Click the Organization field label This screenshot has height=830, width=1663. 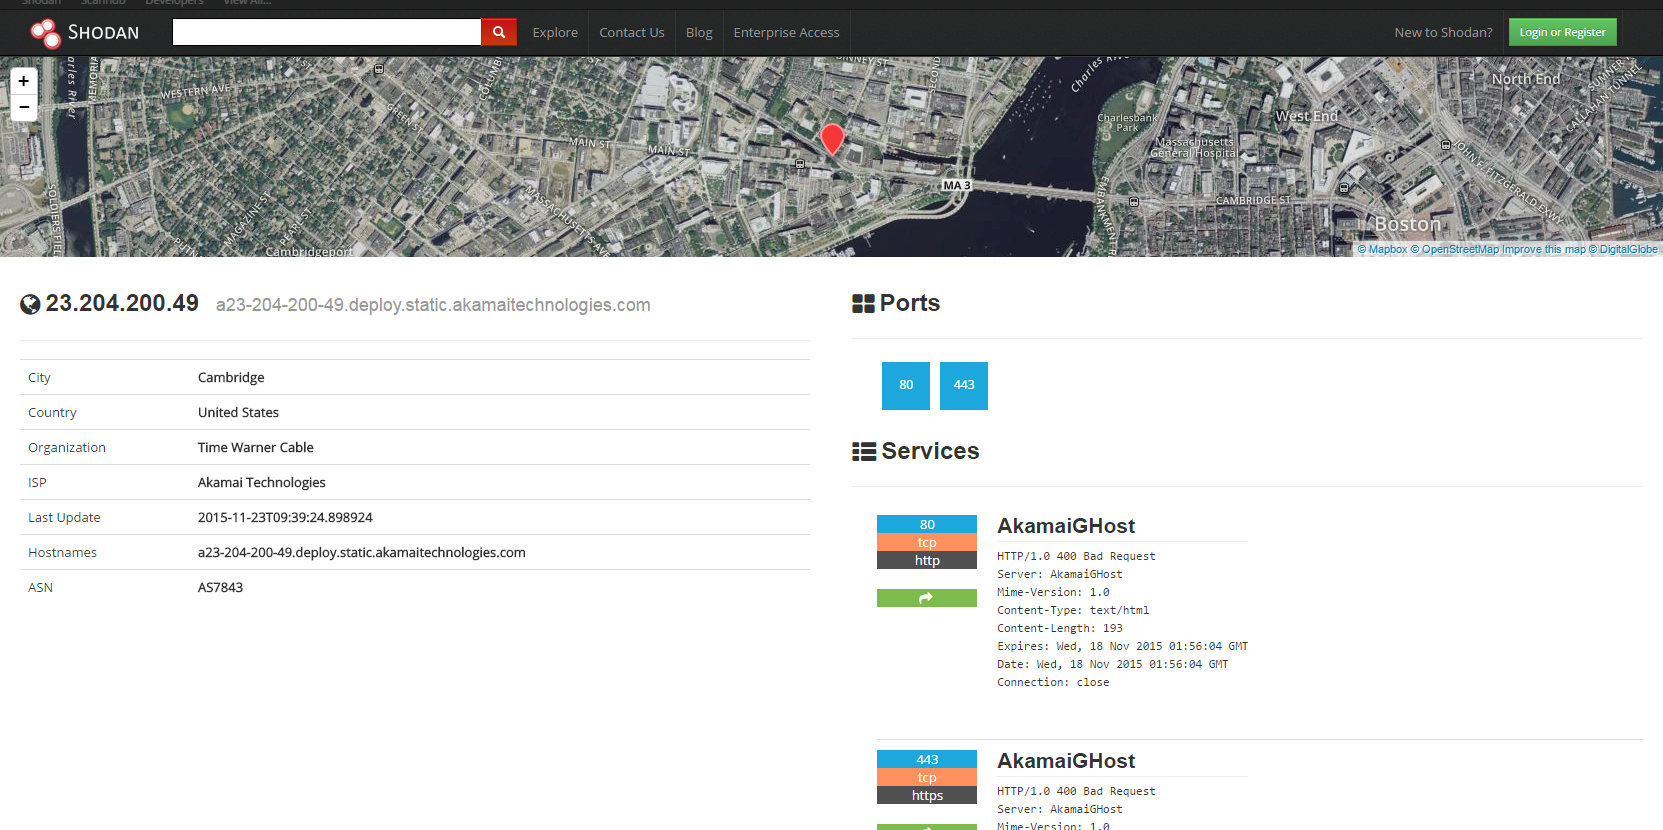[x=67, y=447]
